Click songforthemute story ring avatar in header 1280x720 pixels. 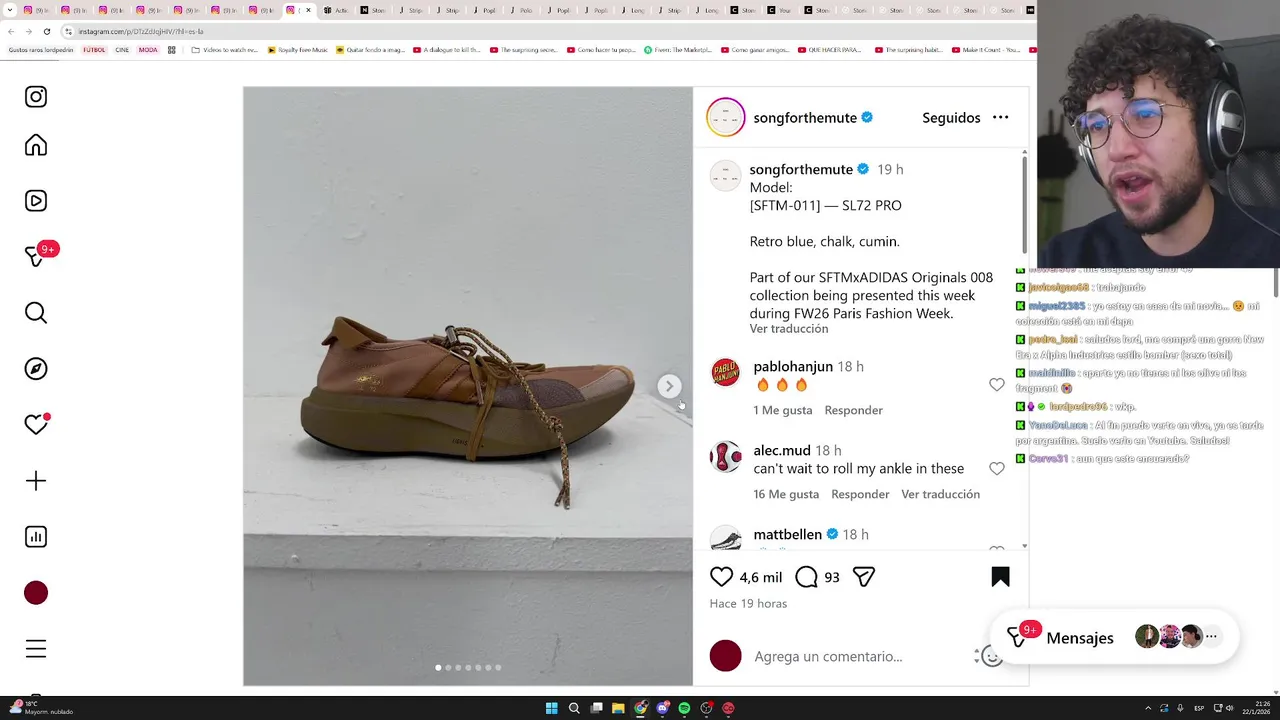(x=726, y=118)
